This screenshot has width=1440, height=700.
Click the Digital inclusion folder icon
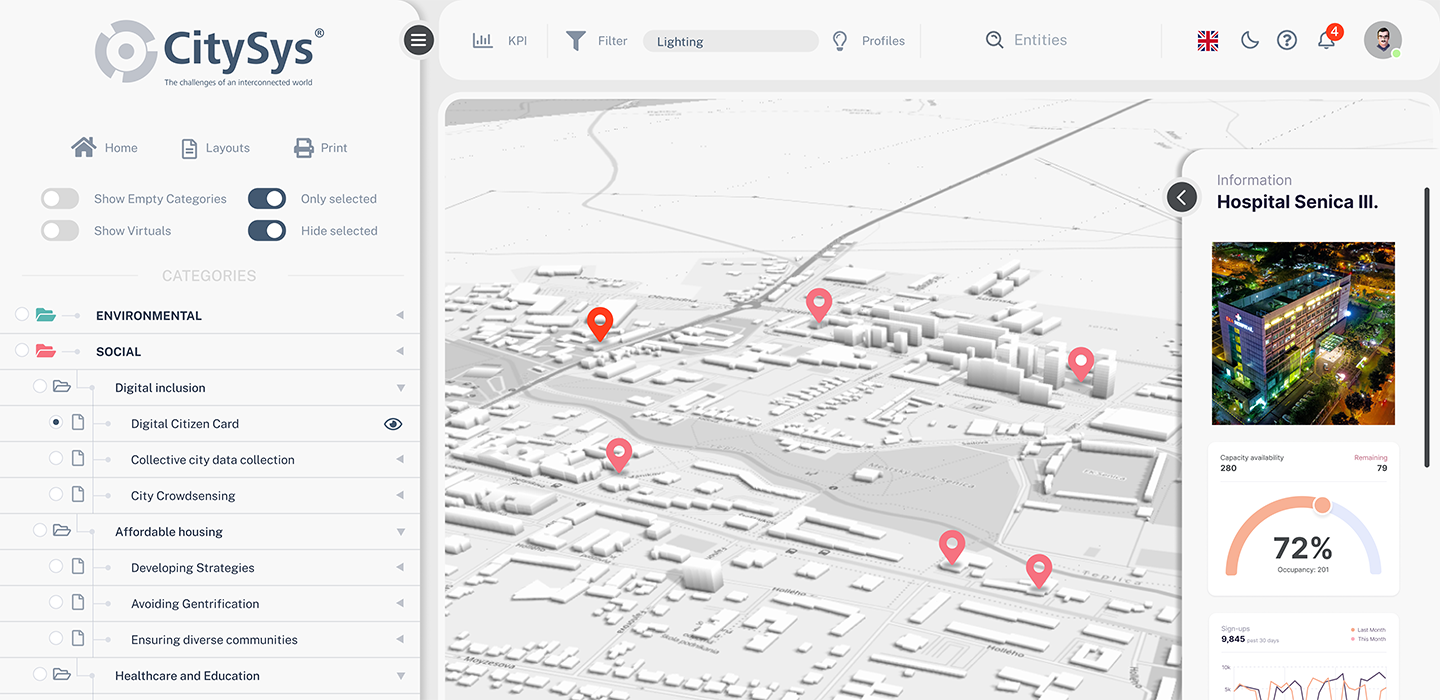(x=62, y=387)
